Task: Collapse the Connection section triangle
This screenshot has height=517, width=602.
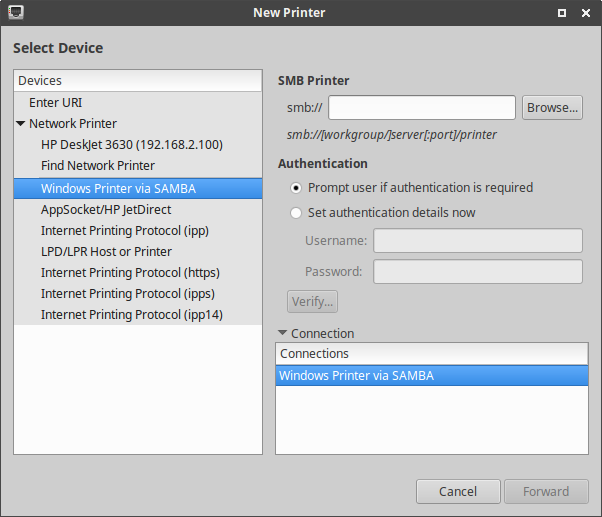Action: click(x=282, y=334)
